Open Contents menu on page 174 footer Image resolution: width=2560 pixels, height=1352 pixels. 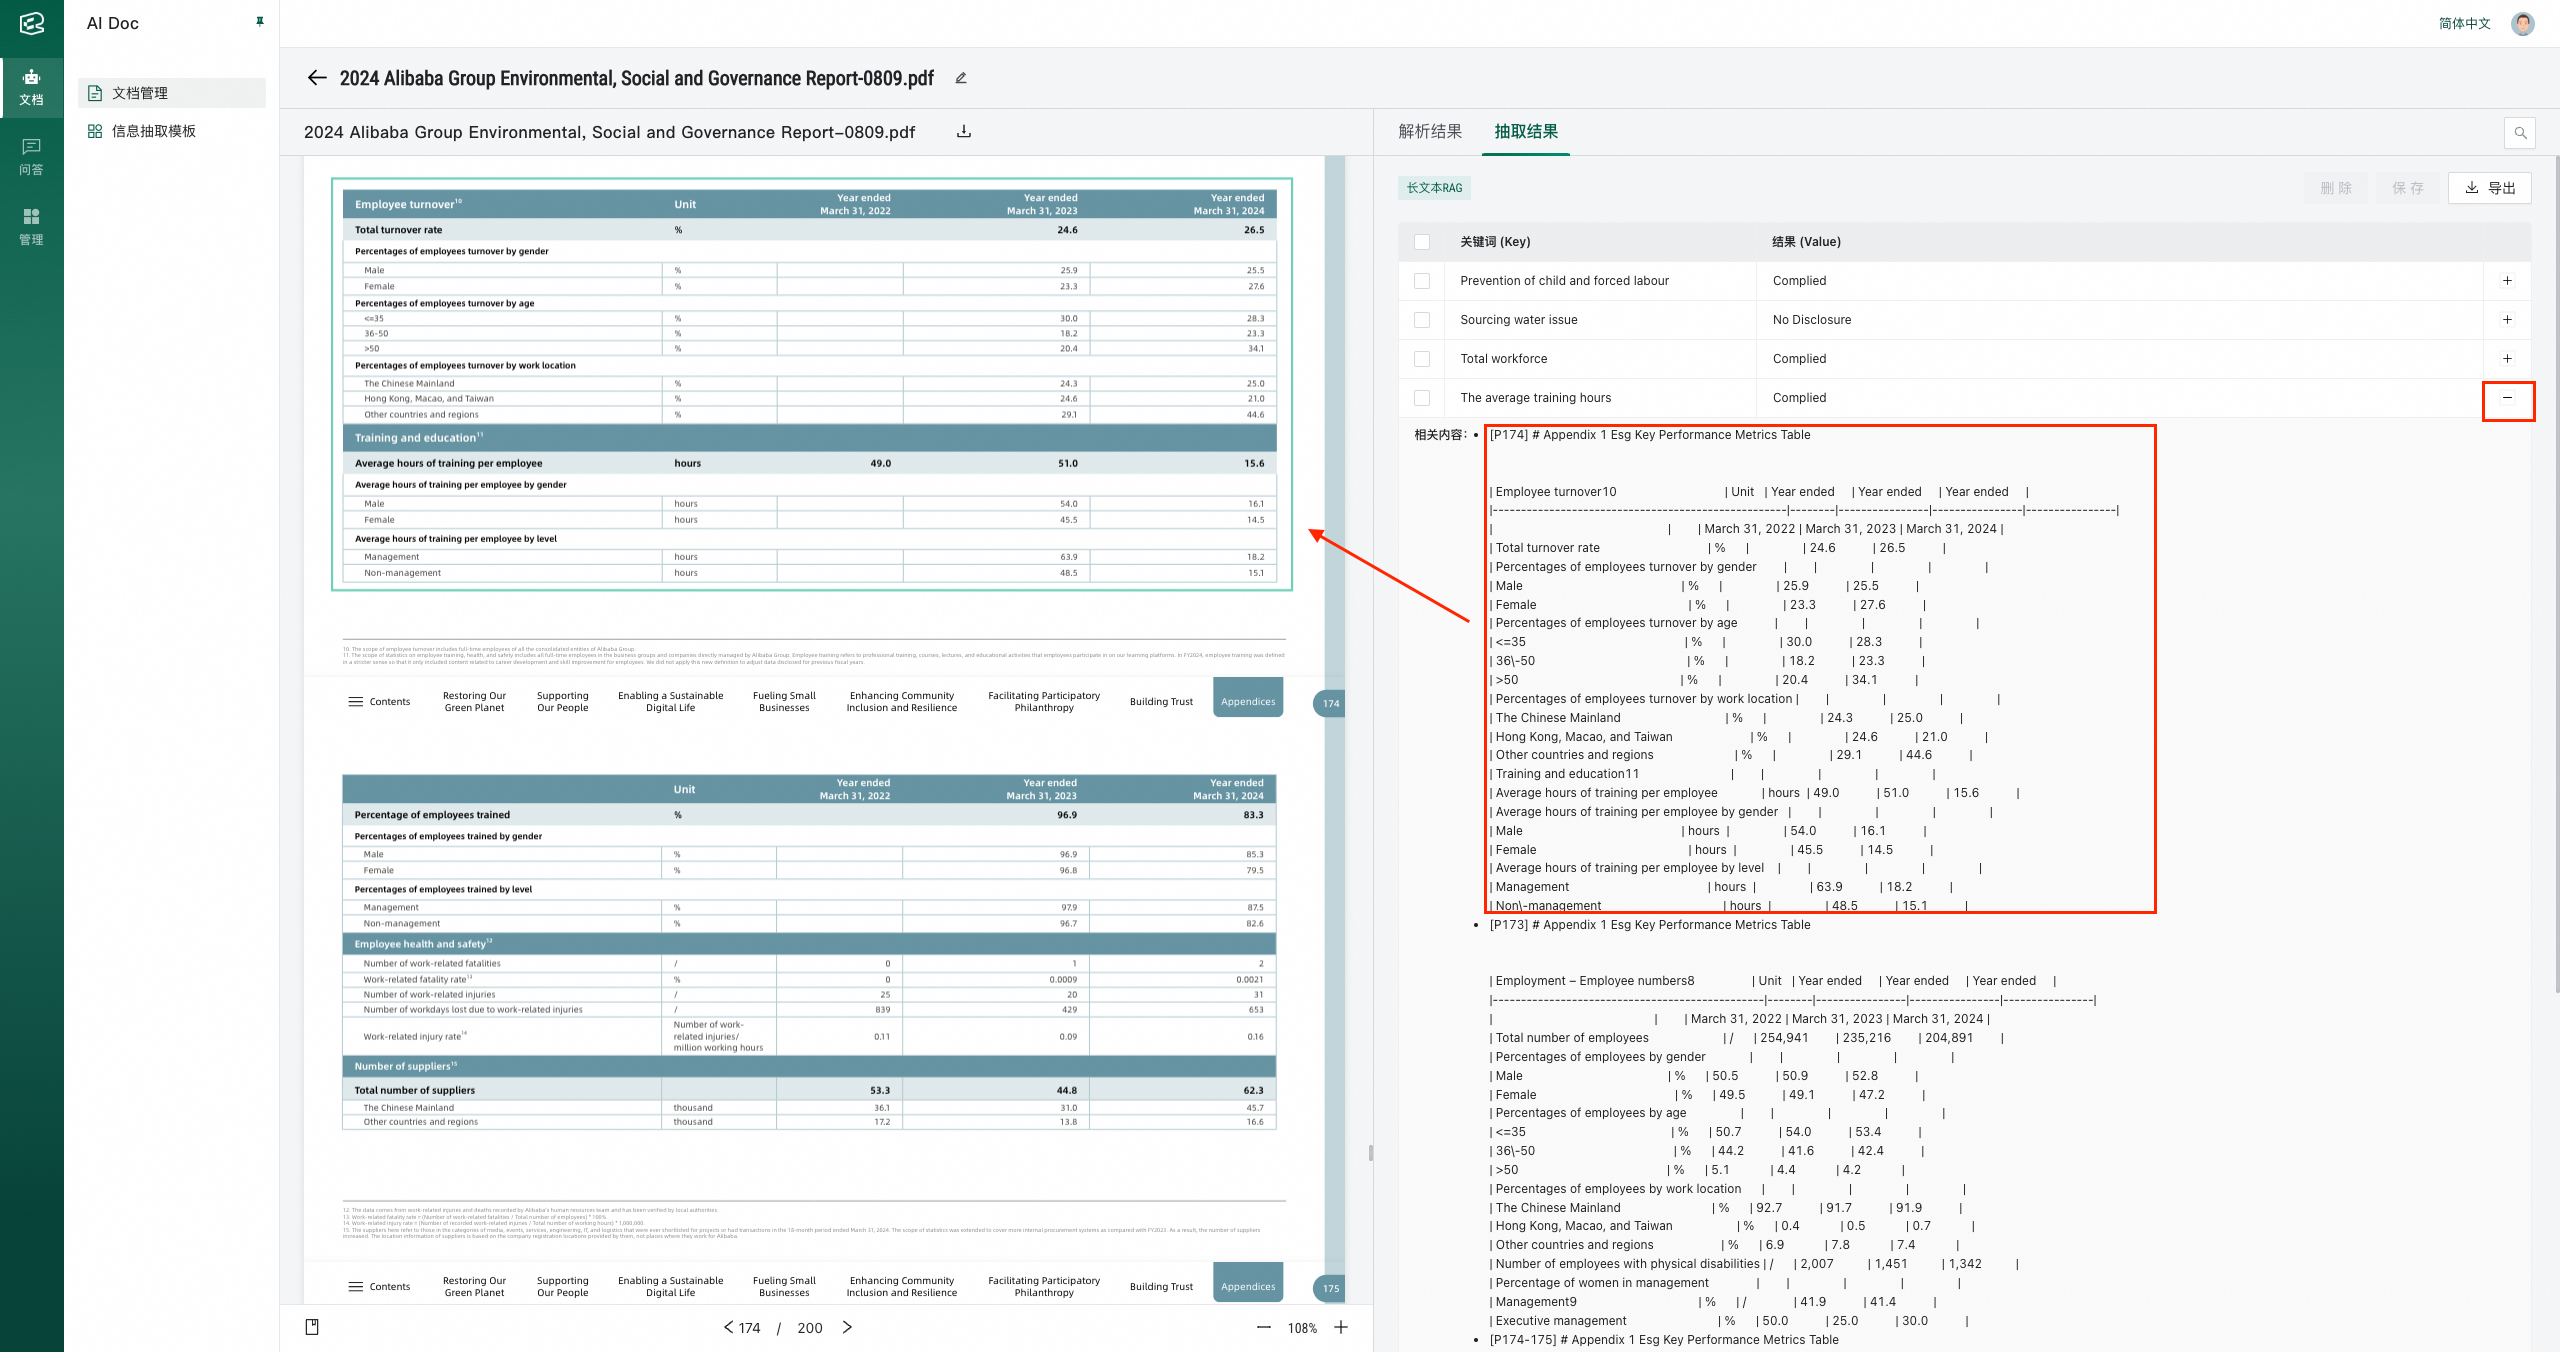pyautogui.click(x=379, y=701)
